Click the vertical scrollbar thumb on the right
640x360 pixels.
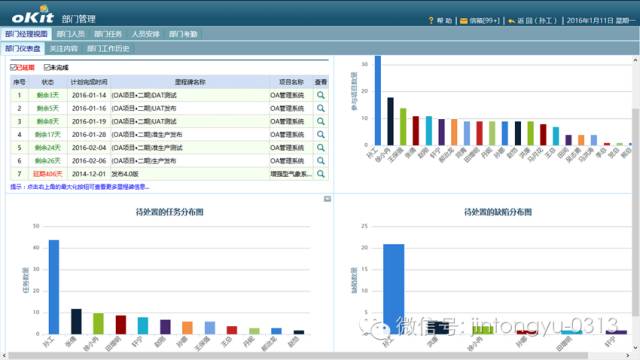click(636, 212)
